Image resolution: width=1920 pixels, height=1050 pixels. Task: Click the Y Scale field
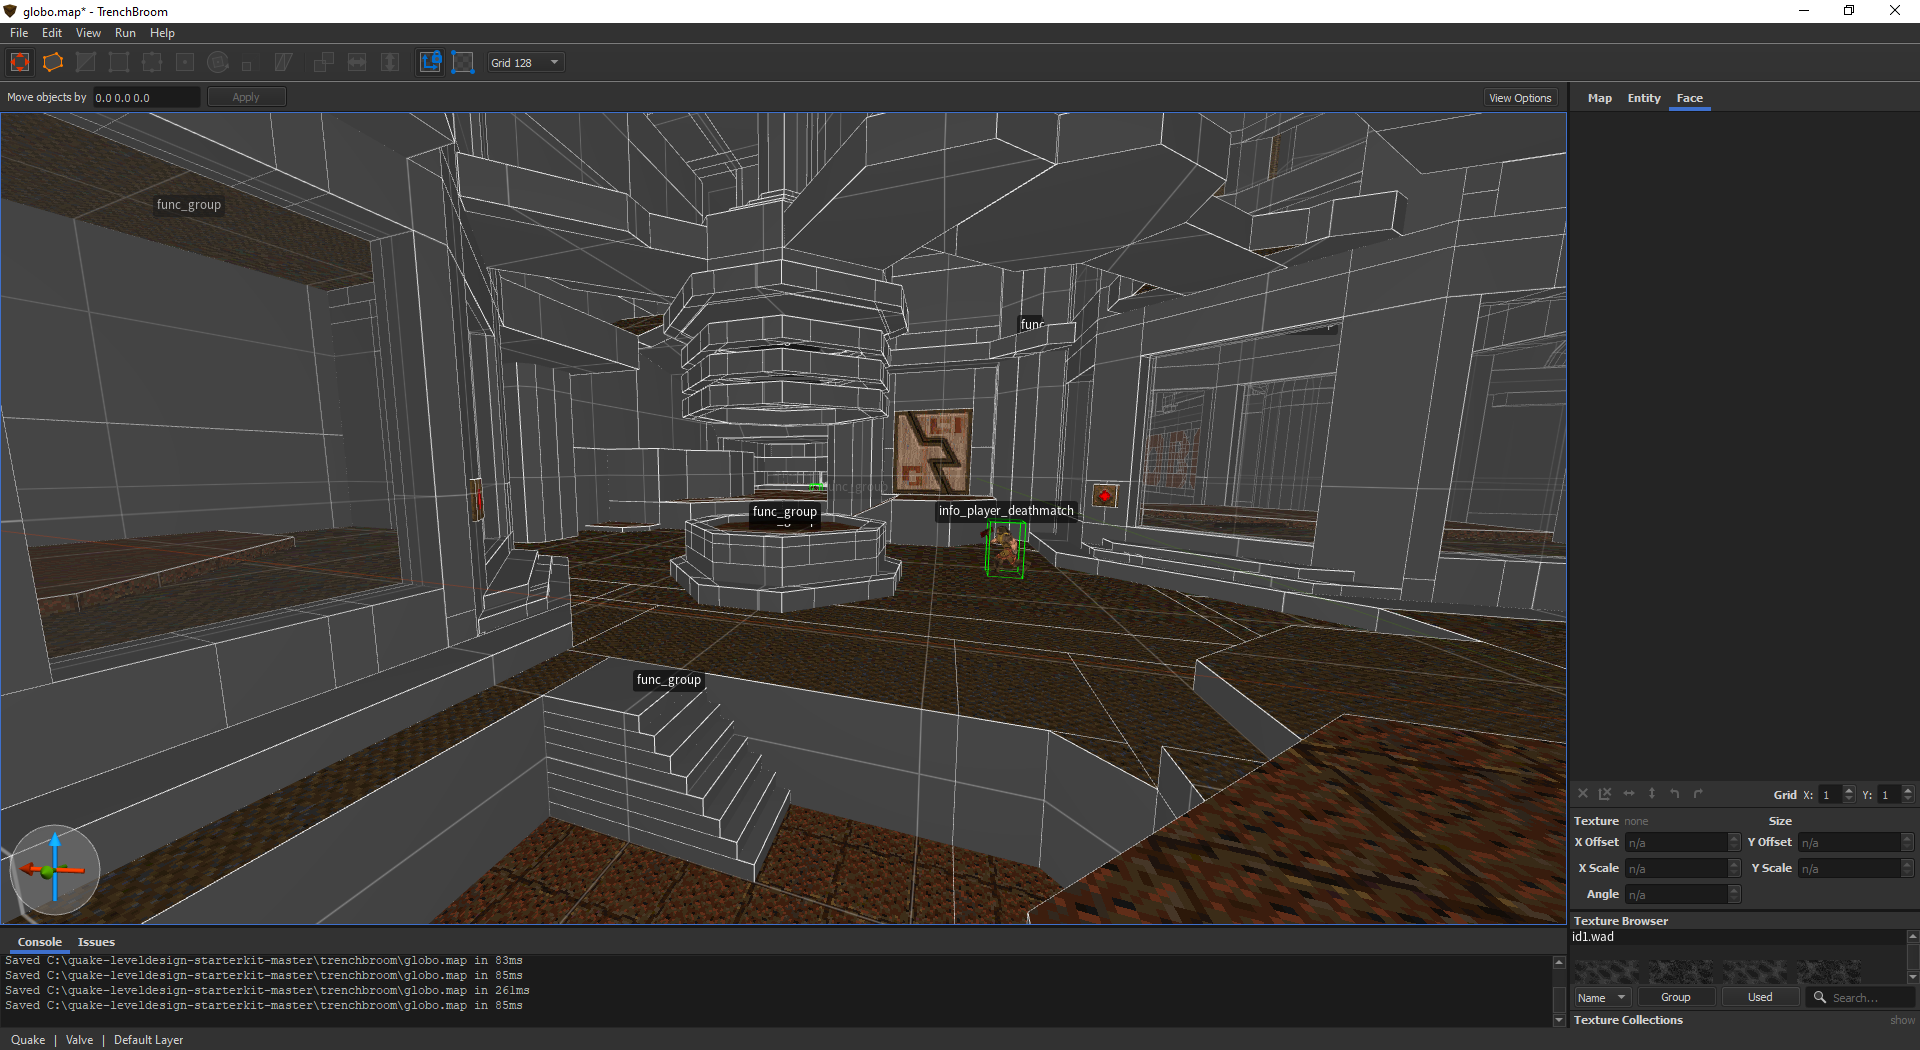[x=1855, y=869]
